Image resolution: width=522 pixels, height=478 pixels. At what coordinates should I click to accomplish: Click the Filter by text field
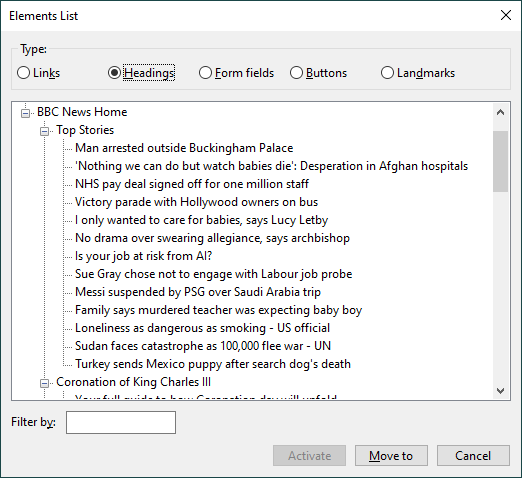point(121,422)
